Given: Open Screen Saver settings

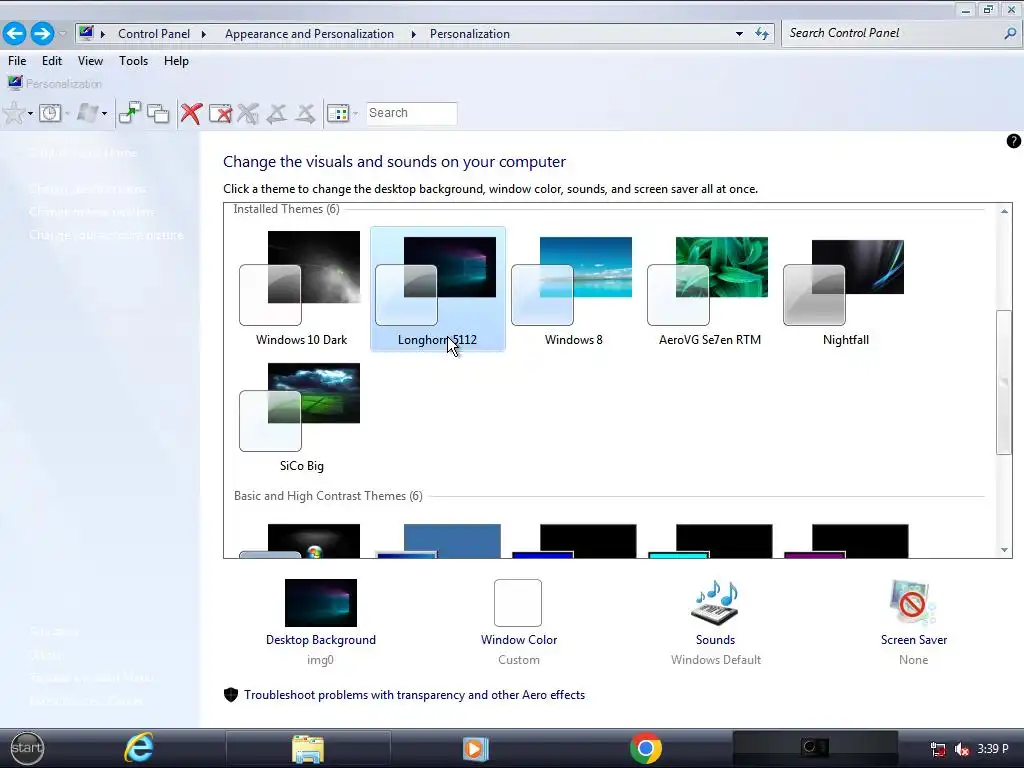Looking at the screenshot, I should (x=914, y=622).
